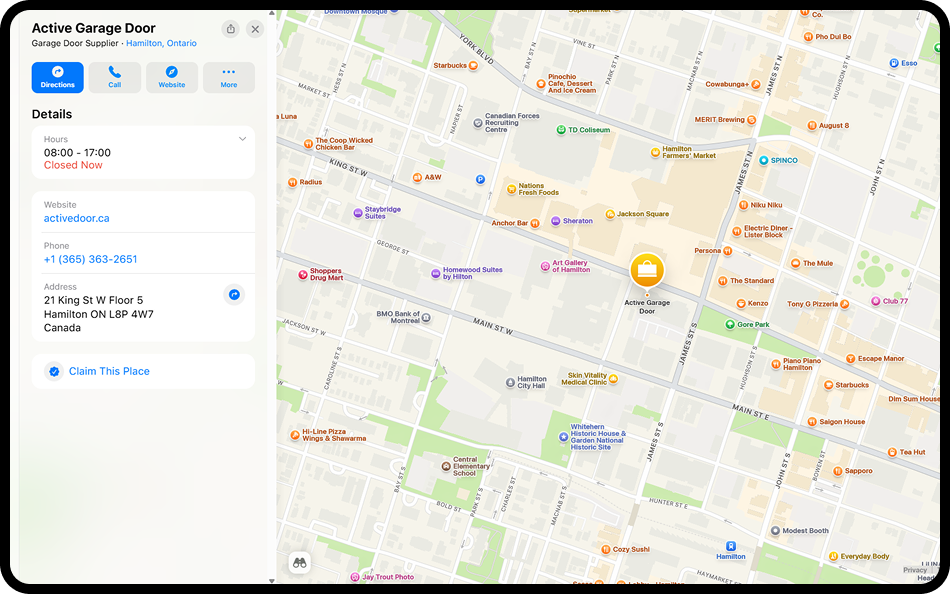The height and width of the screenshot is (594, 950).
Task: Select the Club 77 marker
Action: 875,301
